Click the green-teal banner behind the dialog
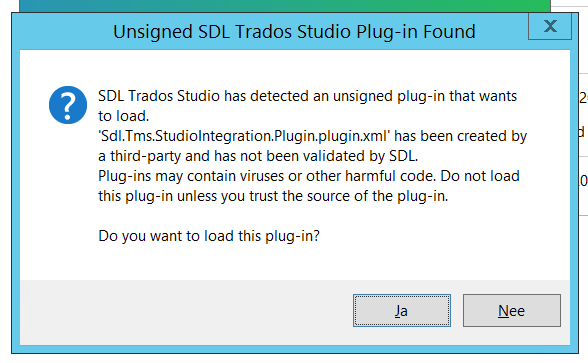The height and width of the screenshot is (363, 588). 285,6
